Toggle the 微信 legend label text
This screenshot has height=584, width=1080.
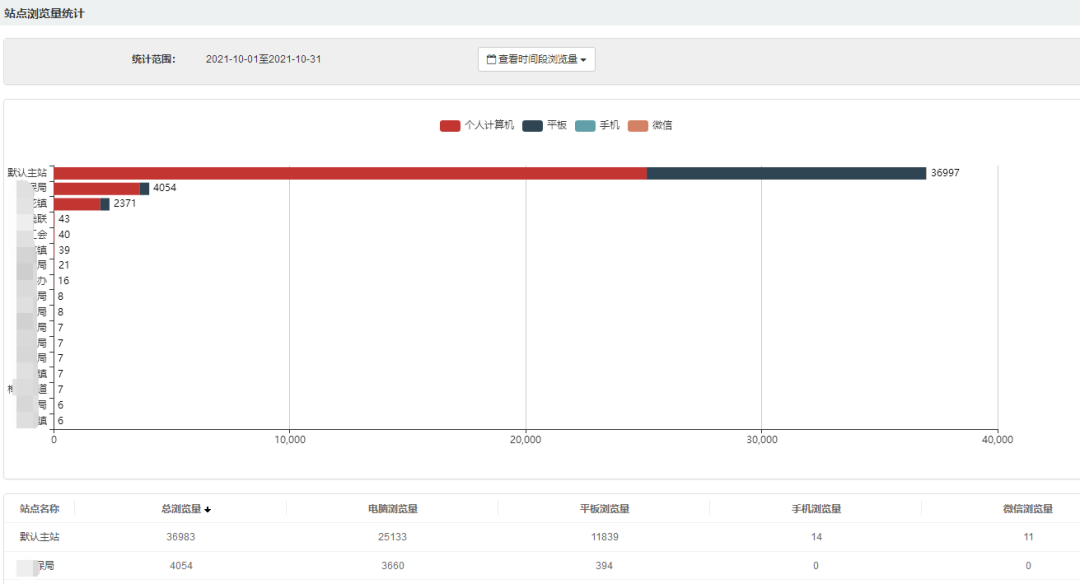pos(662,126)
